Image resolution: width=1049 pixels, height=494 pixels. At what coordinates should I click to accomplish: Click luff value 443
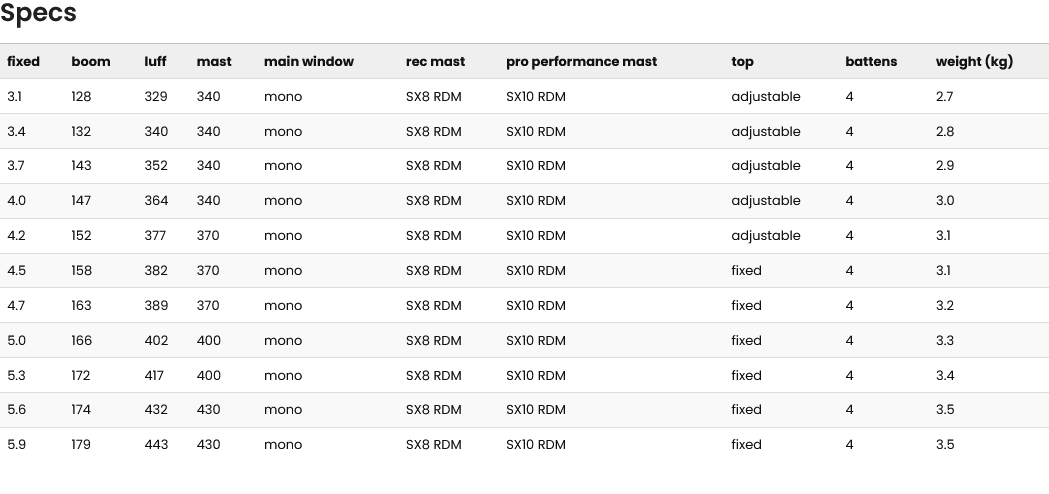157,444
